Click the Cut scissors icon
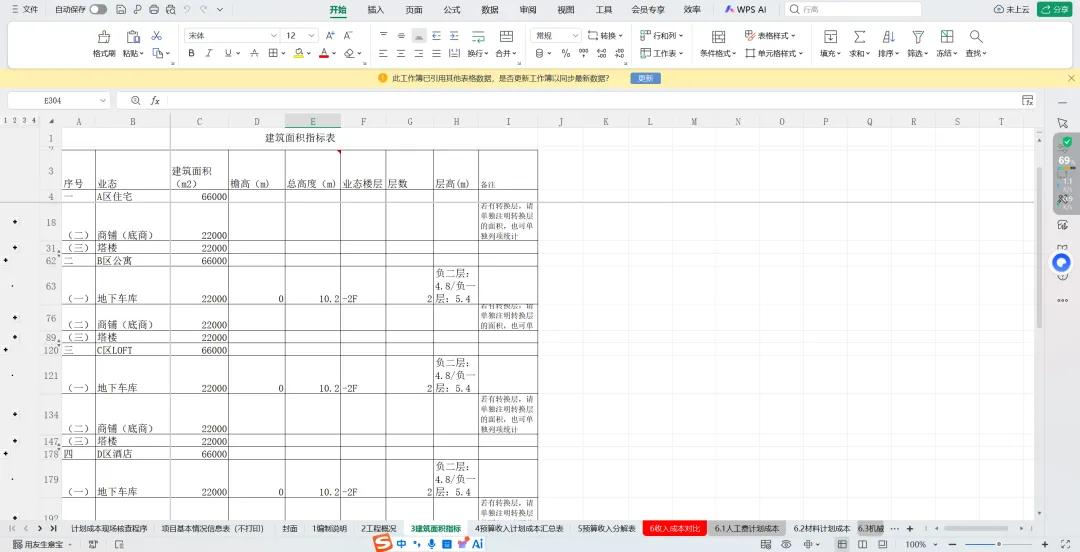This screenshot has height=552, width=1080. tap(156, 36)
